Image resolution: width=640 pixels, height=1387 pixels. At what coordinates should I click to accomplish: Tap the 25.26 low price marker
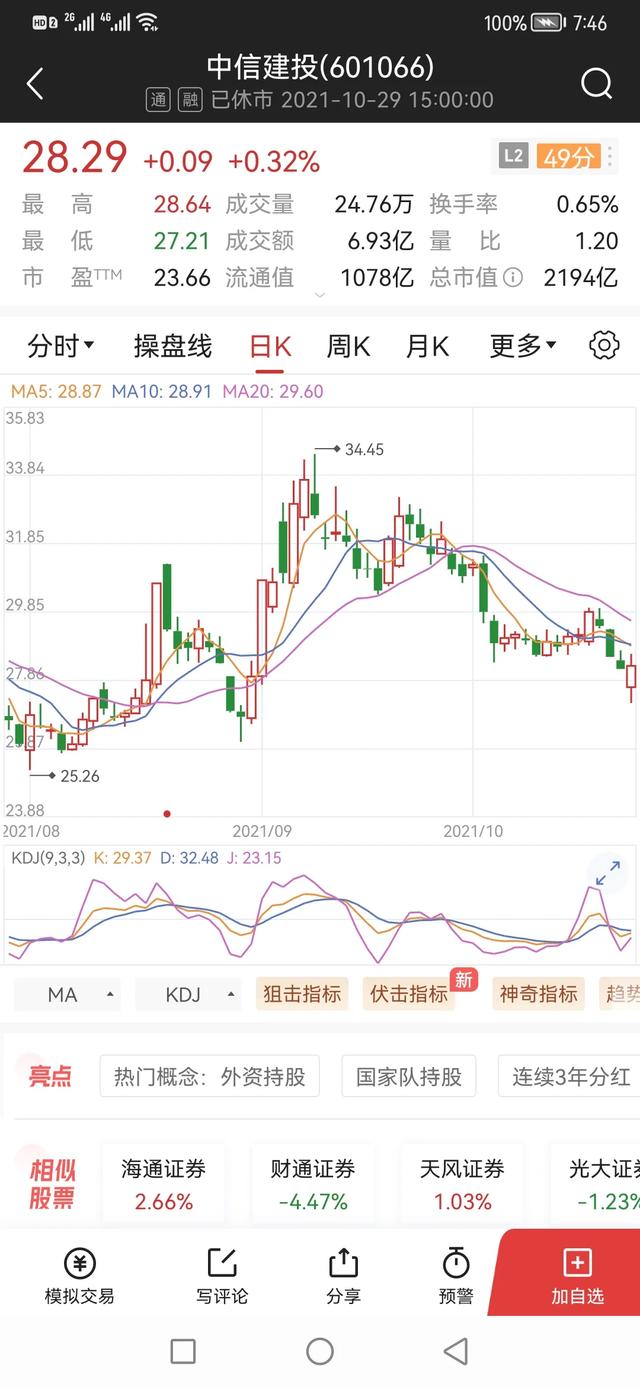click(80, 775)
